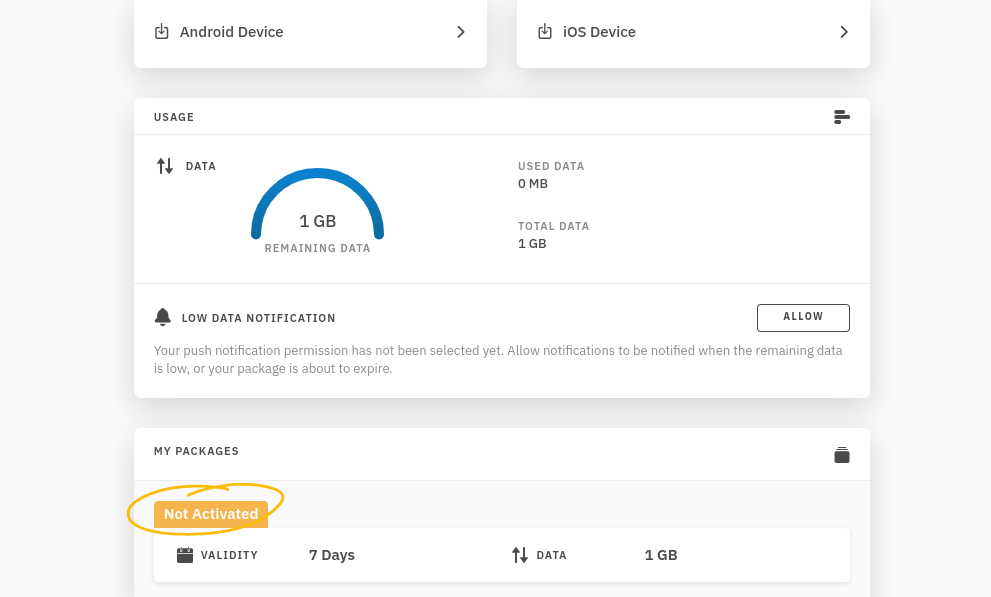The height and width of the screenshot is (597, 991).
Task: Expand the iOS Device chevron arrow
Action: pyautogui.click(x=844, y=32)
